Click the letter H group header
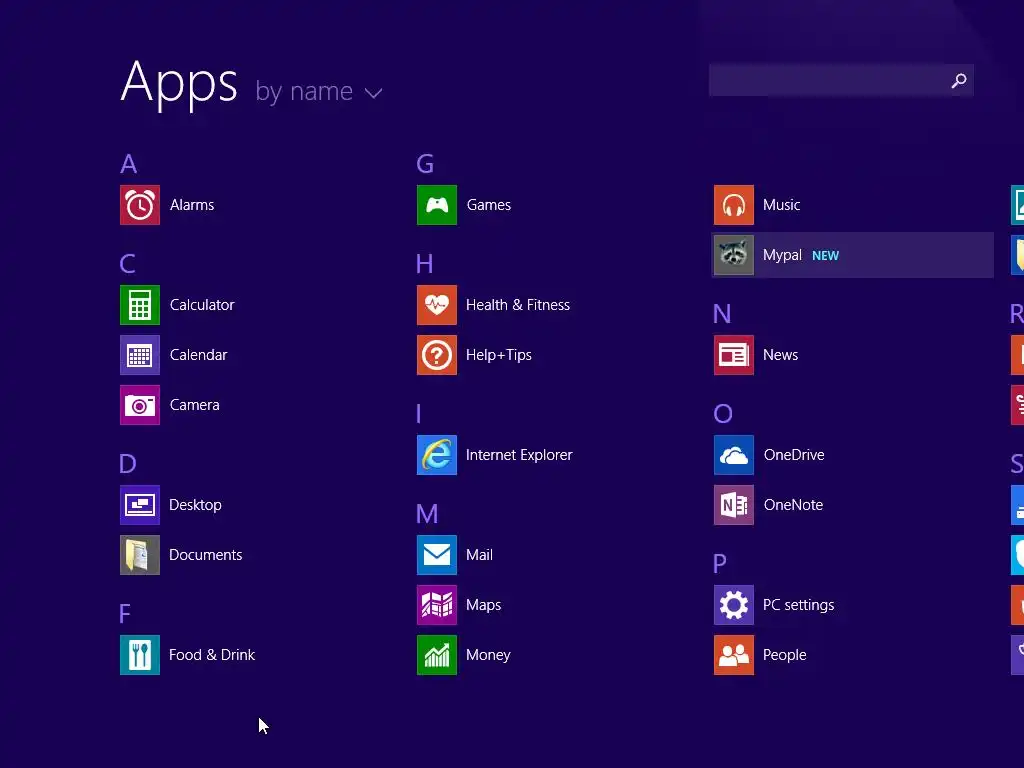 coord(424,264)
